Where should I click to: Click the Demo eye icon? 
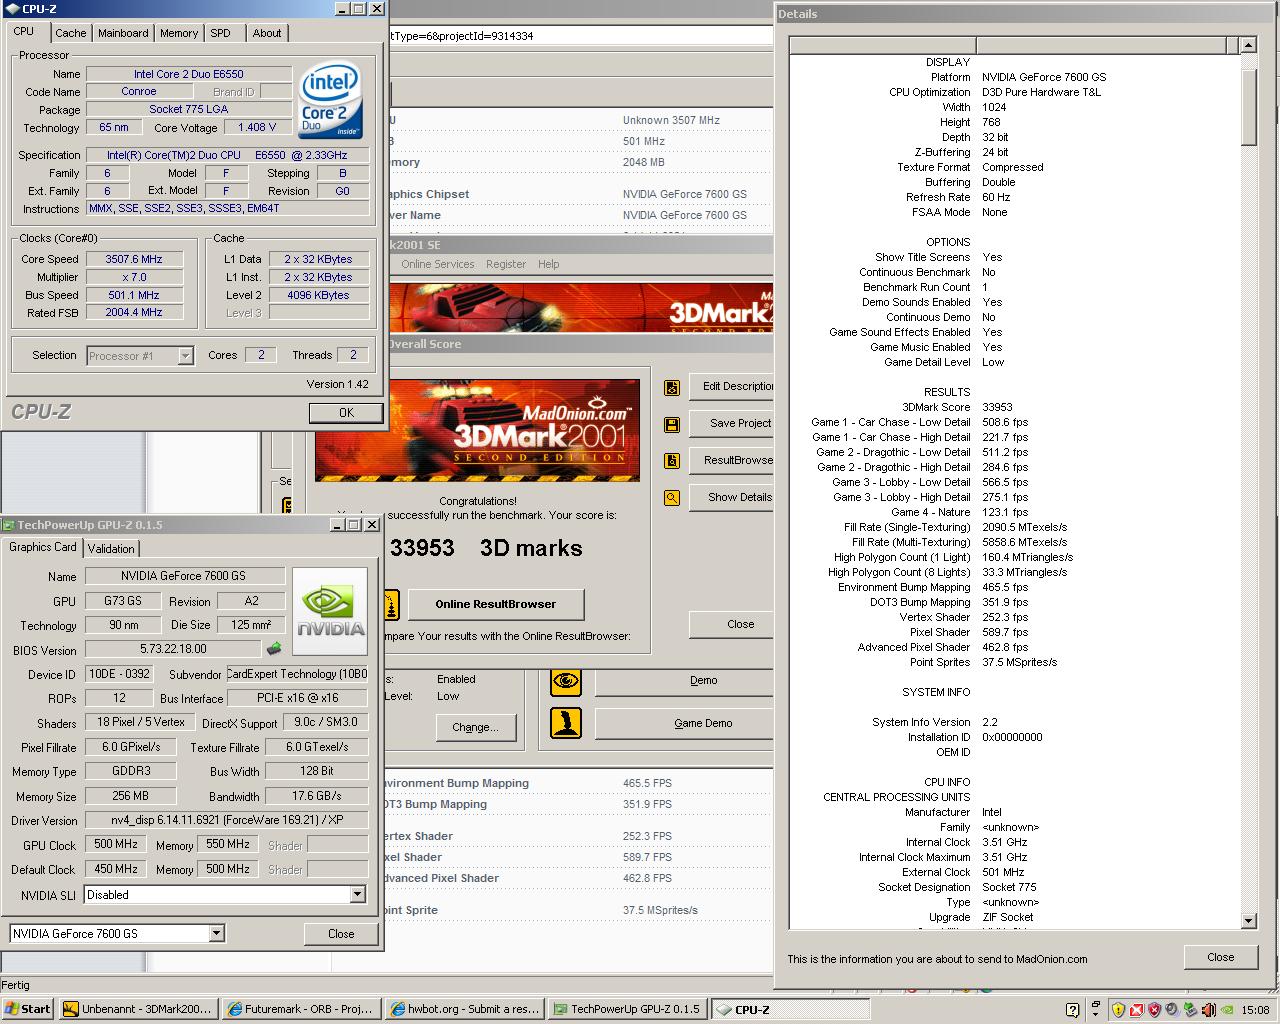[566, 681]
